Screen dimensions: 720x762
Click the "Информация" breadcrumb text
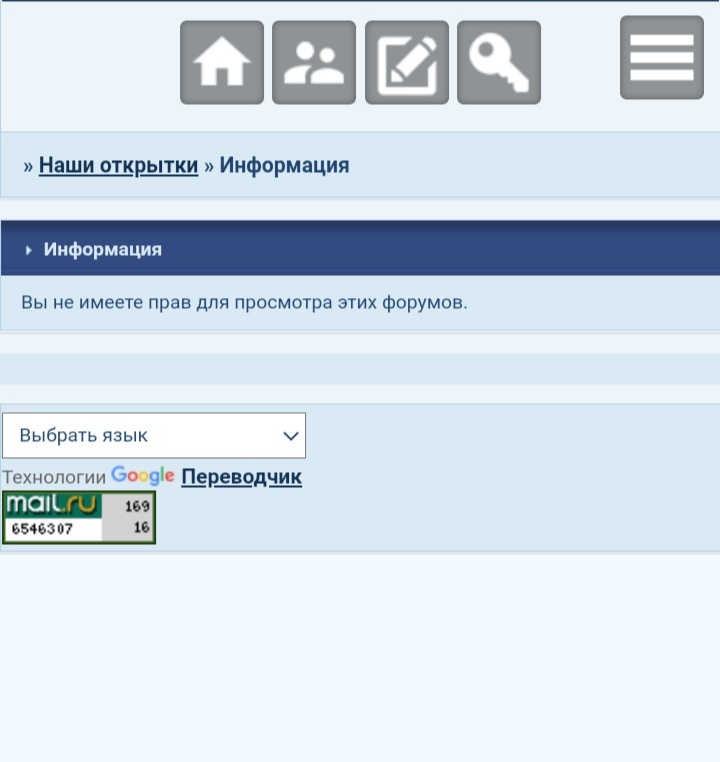coord(284,165)
